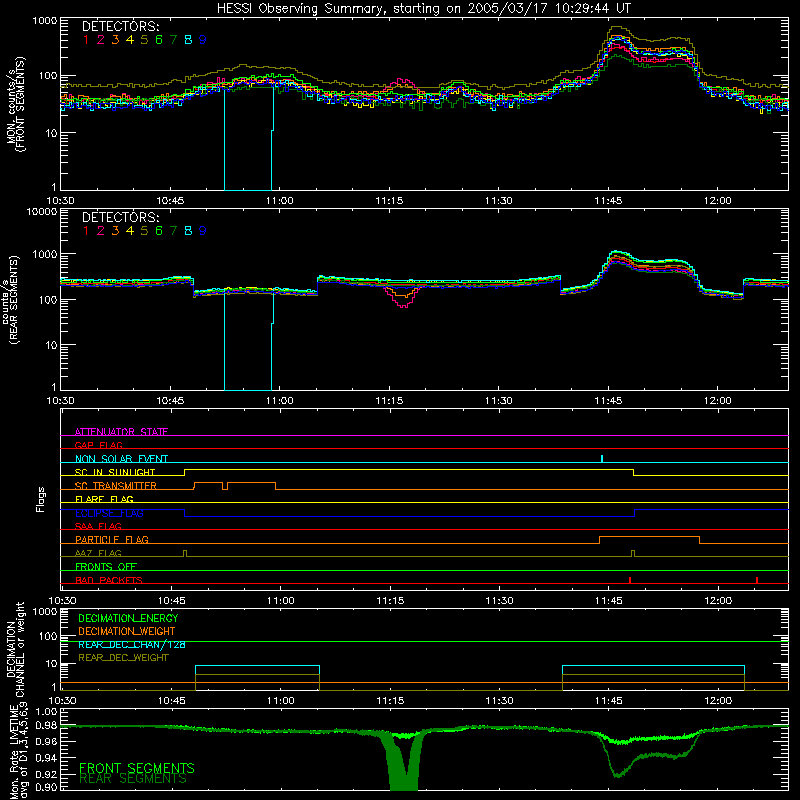This screenshot has width=800, height=800.
Task: Pick orange detector 3 in rear segments legend
Action: pos(115,231)
